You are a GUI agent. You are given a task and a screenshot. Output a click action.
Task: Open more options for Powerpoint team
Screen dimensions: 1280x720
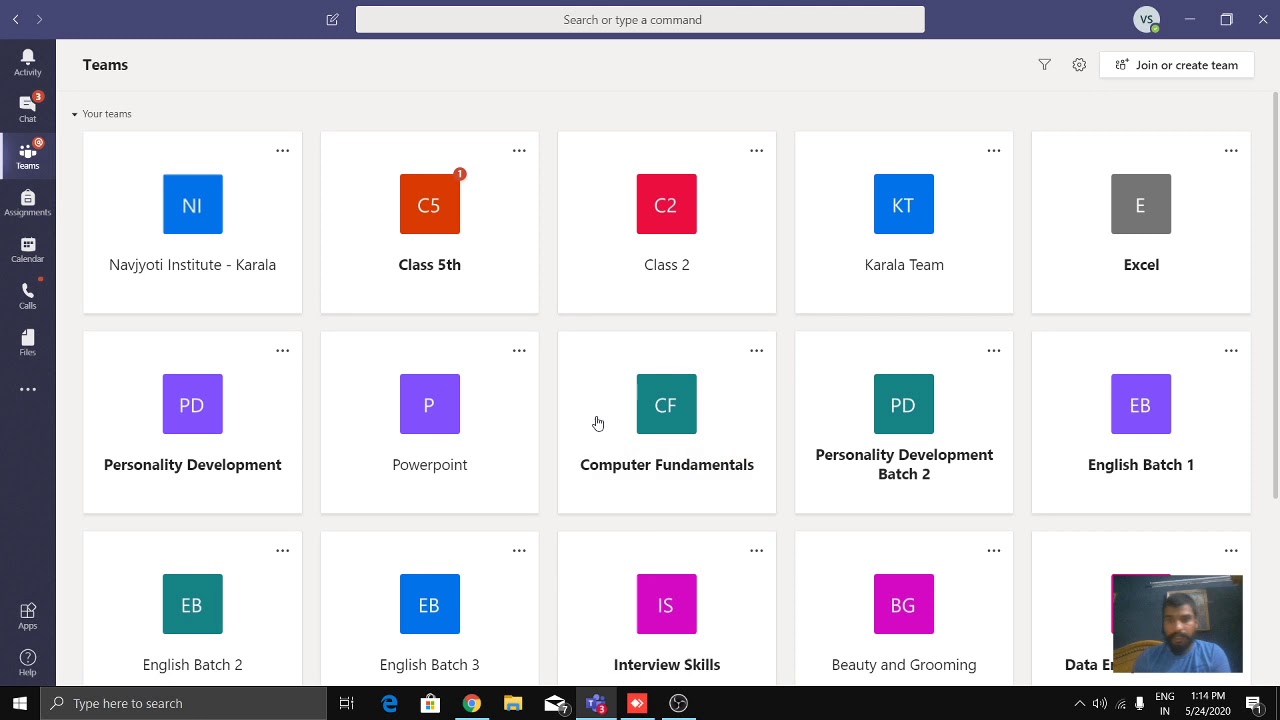(x=519, y=351)
